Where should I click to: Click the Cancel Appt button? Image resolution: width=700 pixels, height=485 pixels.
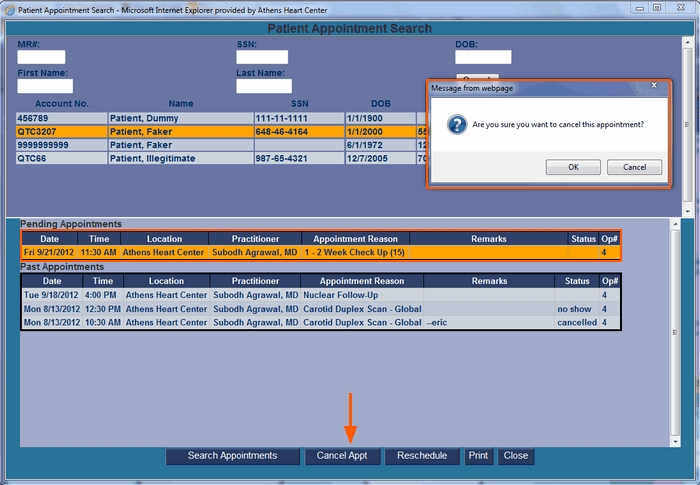click(x=342, y=456)
